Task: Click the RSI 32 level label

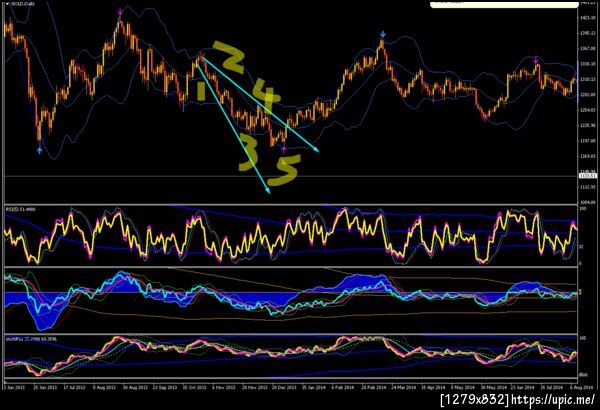Action: 581,247
